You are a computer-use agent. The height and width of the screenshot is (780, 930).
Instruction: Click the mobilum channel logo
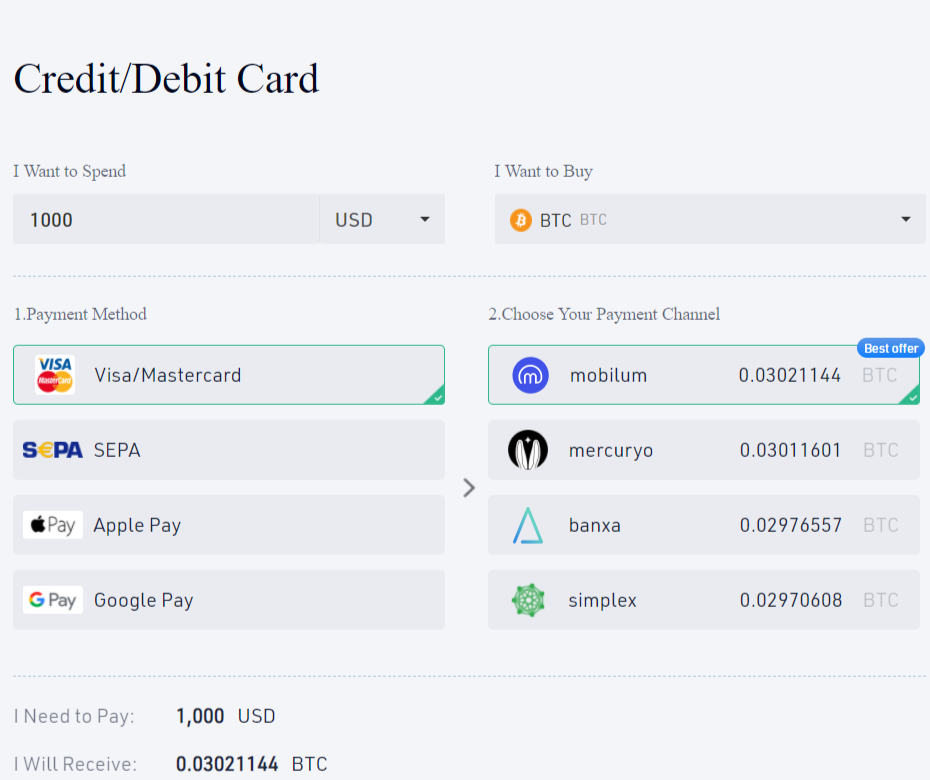[x=529, y=375]
